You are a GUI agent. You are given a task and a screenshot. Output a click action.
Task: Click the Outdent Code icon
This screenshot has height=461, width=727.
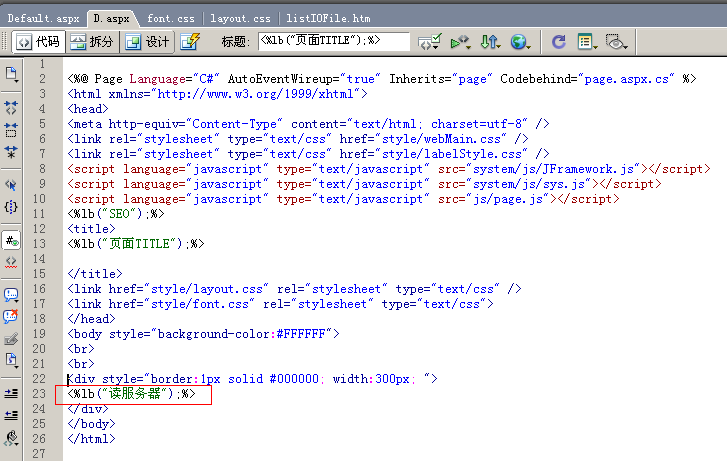click(11, 415)
